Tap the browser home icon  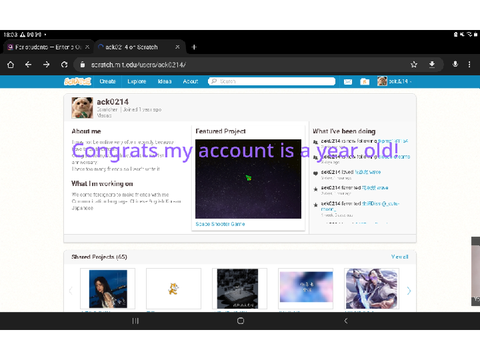(x=11, y=65)
